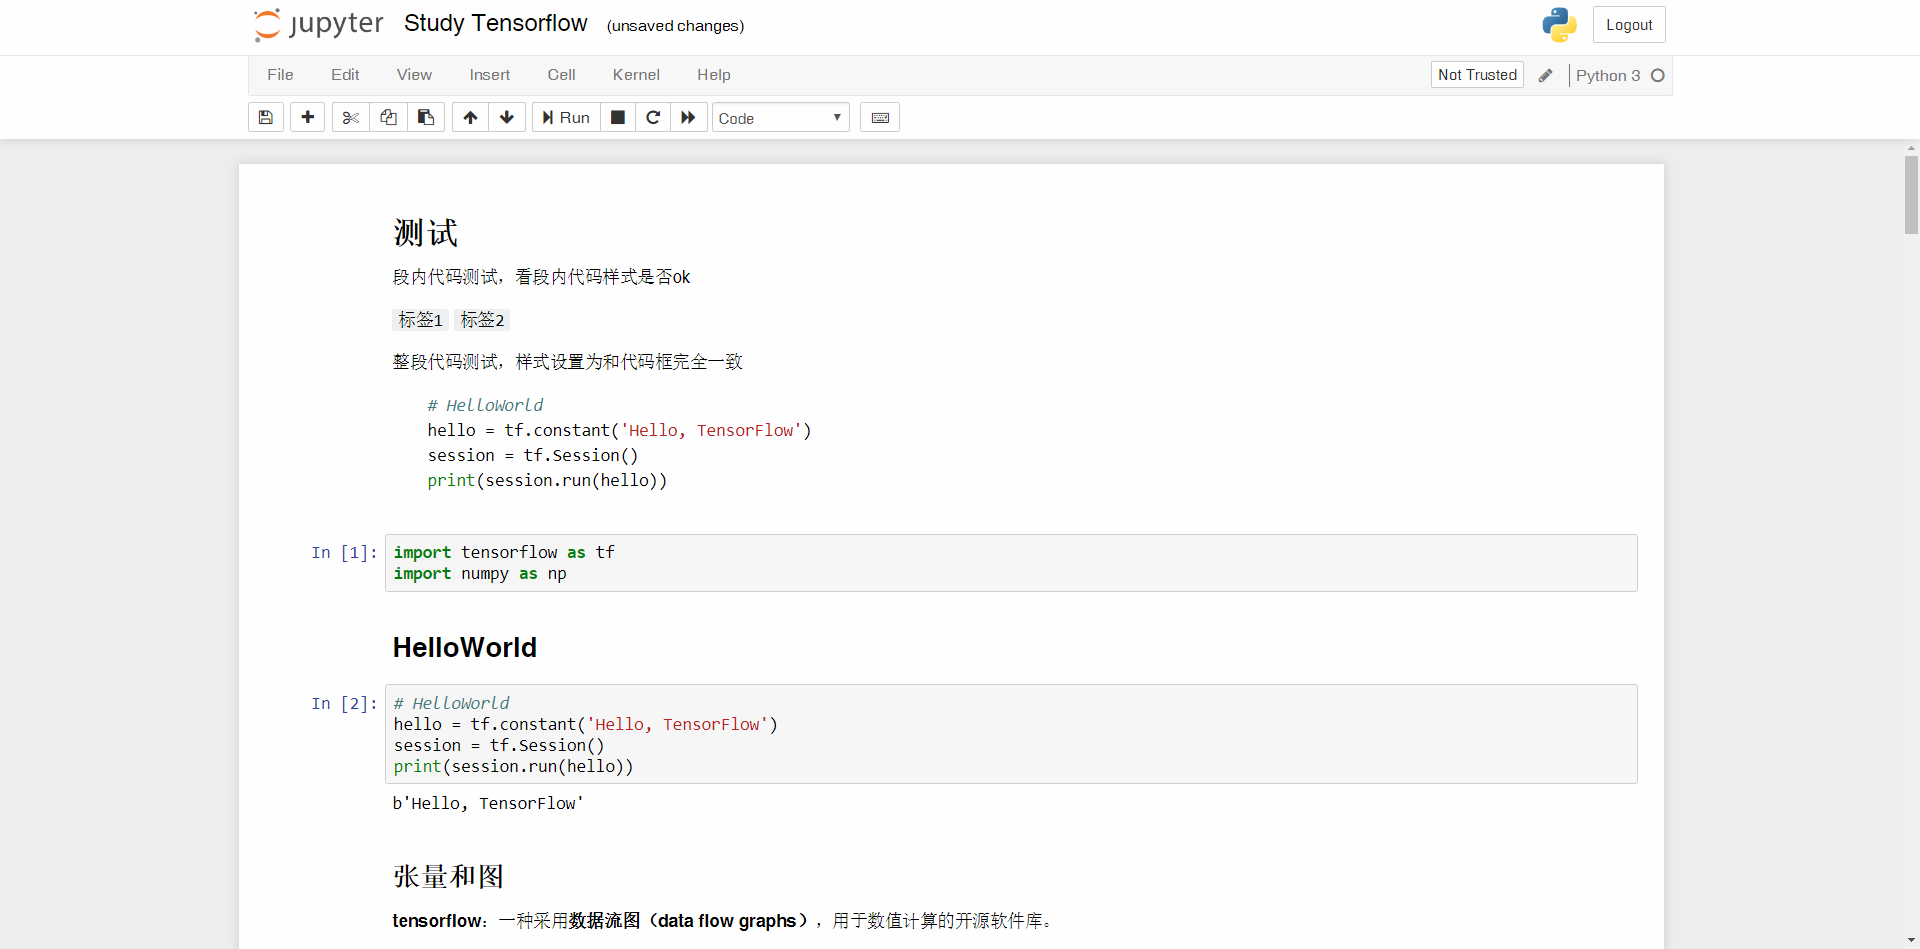Cut the selected cell with scissors icon
The height and width of the screenshot is (949, 1920).
[x=349, y=117]
